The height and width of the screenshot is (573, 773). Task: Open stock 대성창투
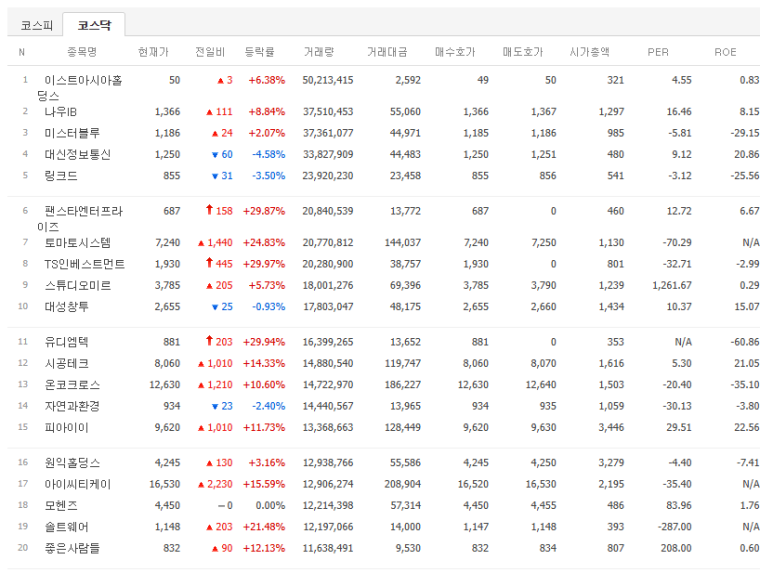pos(67,307)
